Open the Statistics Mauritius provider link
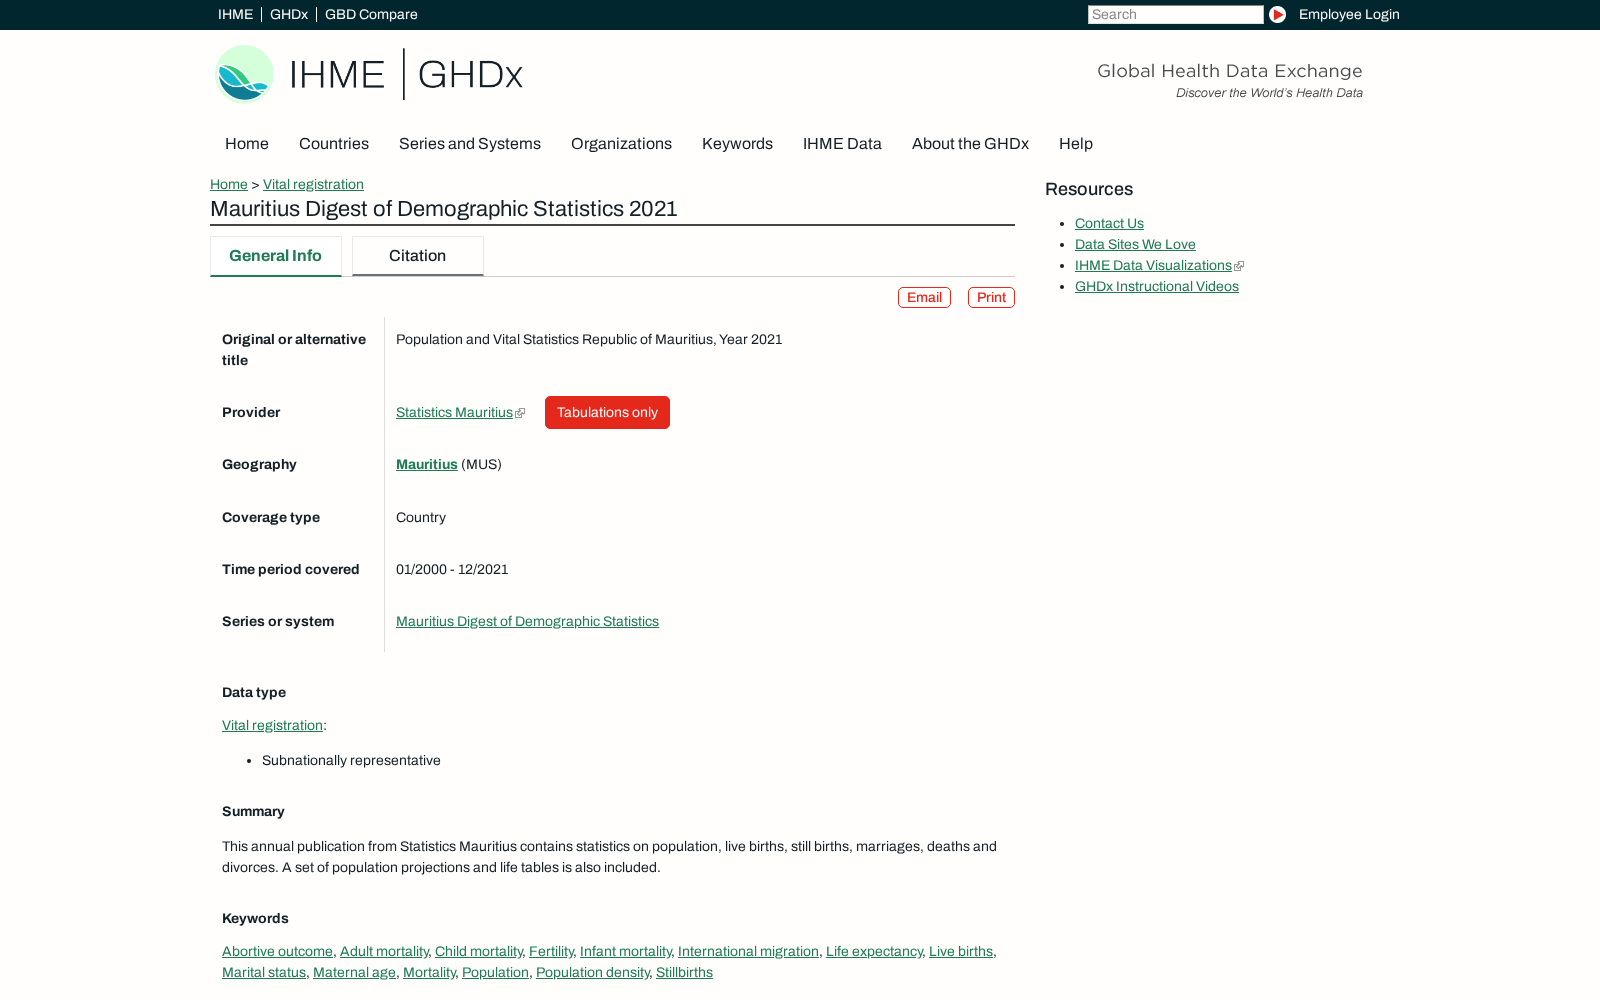The width and height of the screenshot is (1600, 1000). 454,413
